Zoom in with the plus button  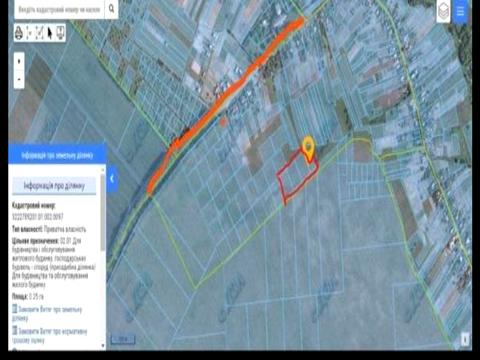[x=19, y=61]
